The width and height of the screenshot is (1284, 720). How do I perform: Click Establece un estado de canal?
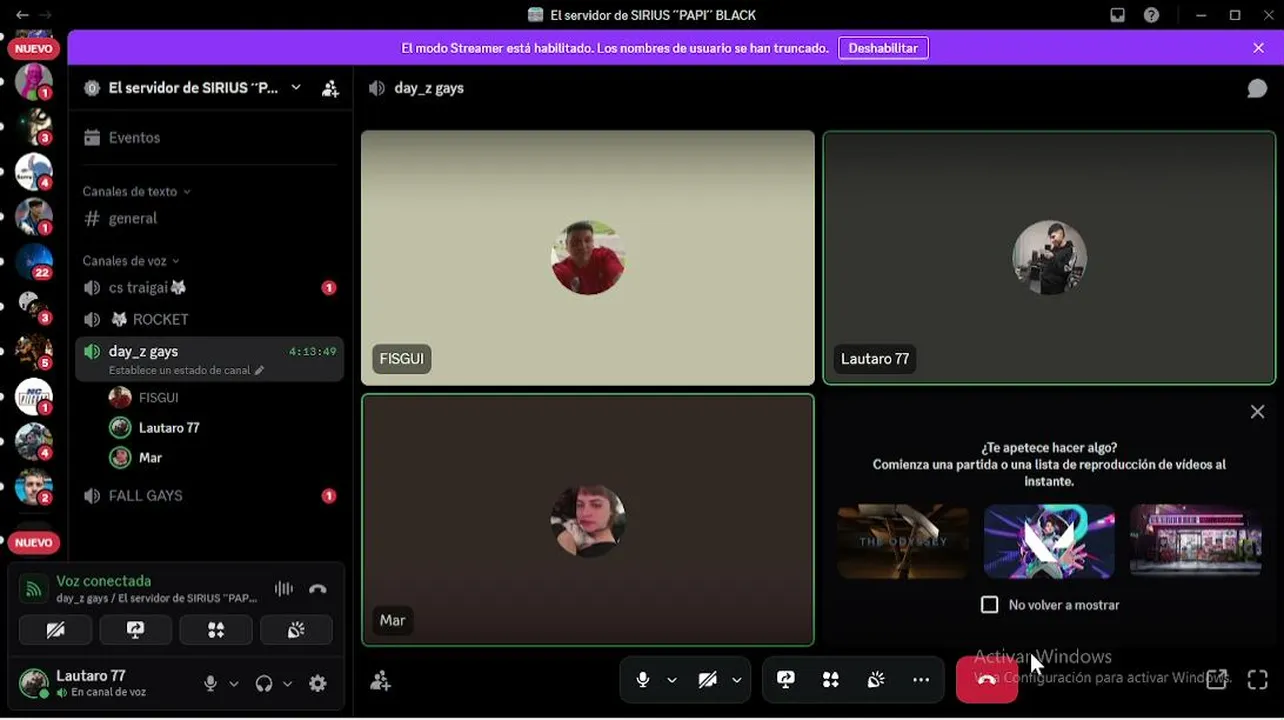[x=186, y=370]
